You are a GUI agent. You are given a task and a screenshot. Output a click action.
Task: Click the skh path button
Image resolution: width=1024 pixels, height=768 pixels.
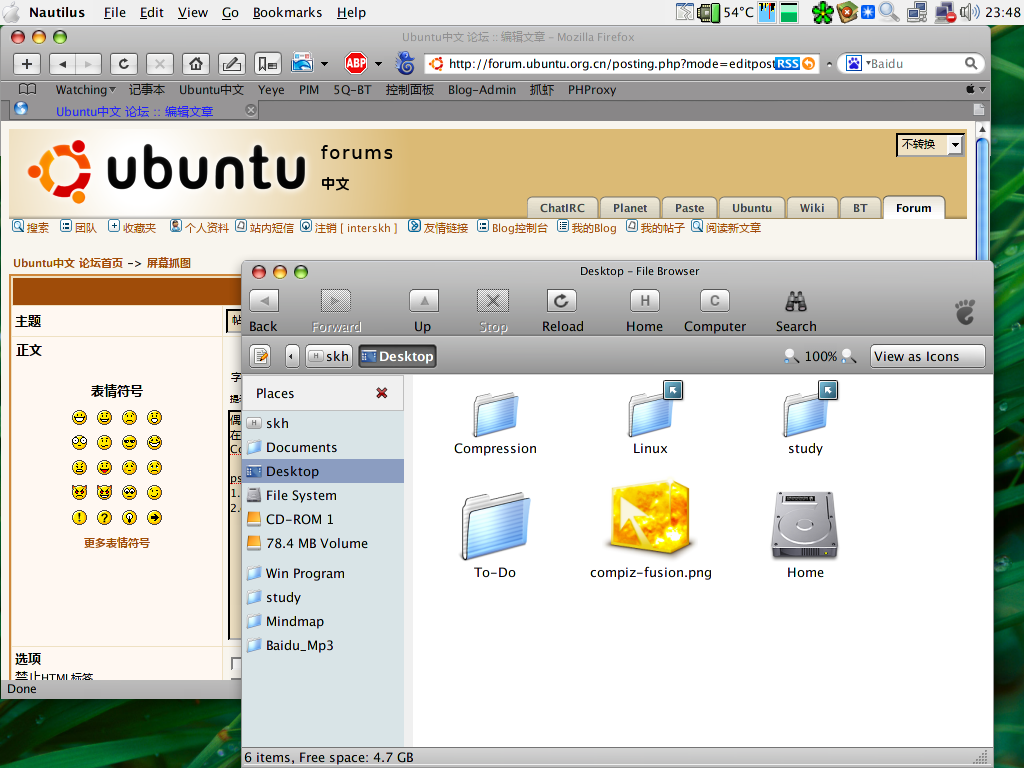pyautogui.click(x=330, y=356)
